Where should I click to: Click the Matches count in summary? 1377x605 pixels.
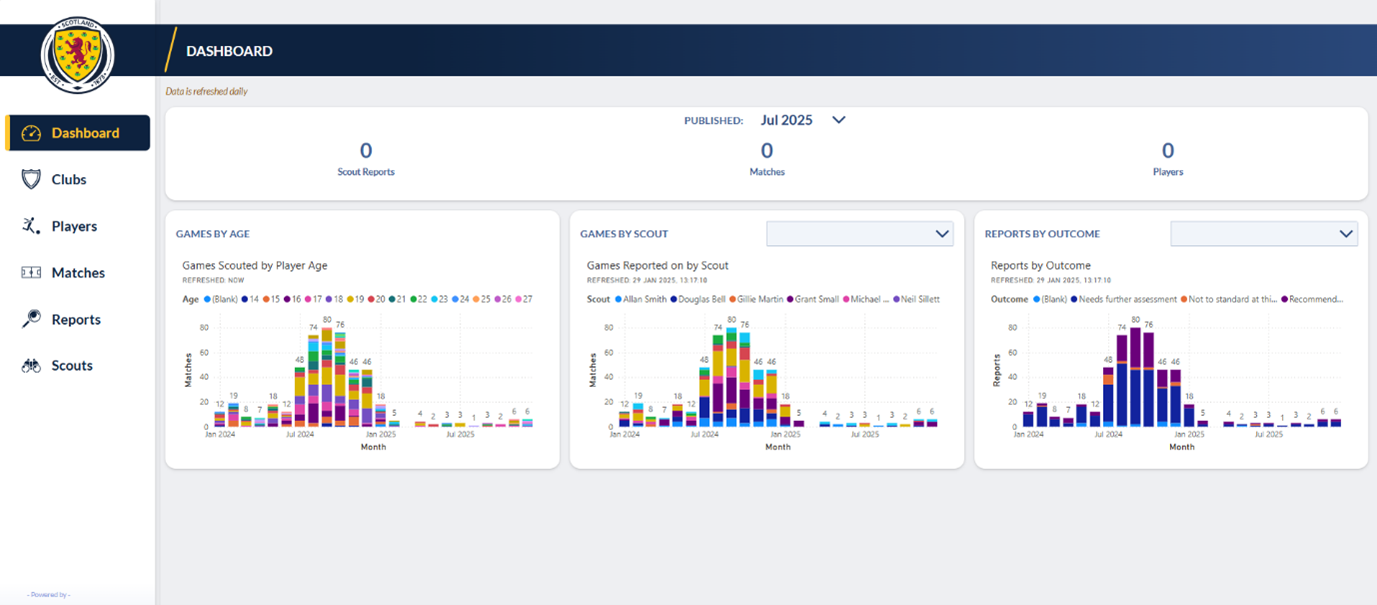[767, 151]
